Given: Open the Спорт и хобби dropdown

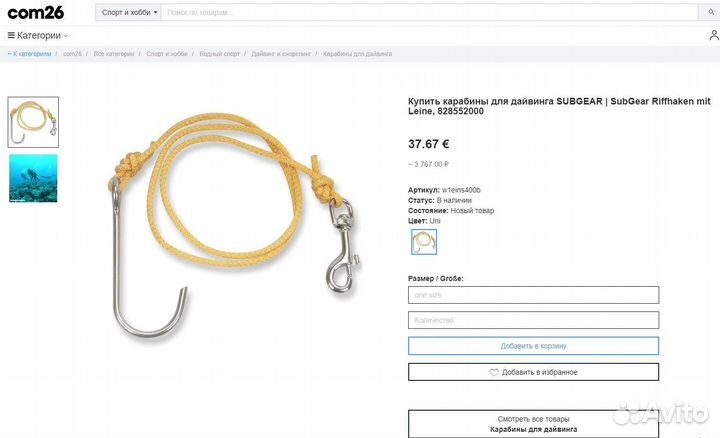Looking at the screenshot, I should 129,12.
